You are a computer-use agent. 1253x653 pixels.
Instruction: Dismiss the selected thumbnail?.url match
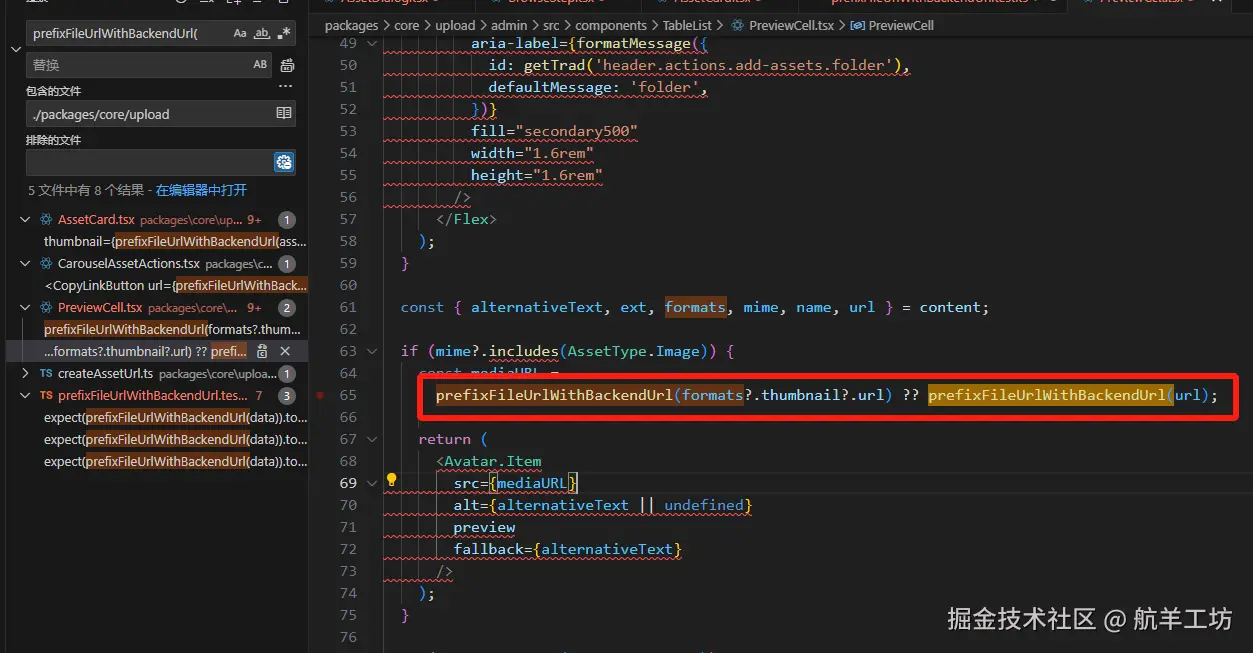click(284, 352)
